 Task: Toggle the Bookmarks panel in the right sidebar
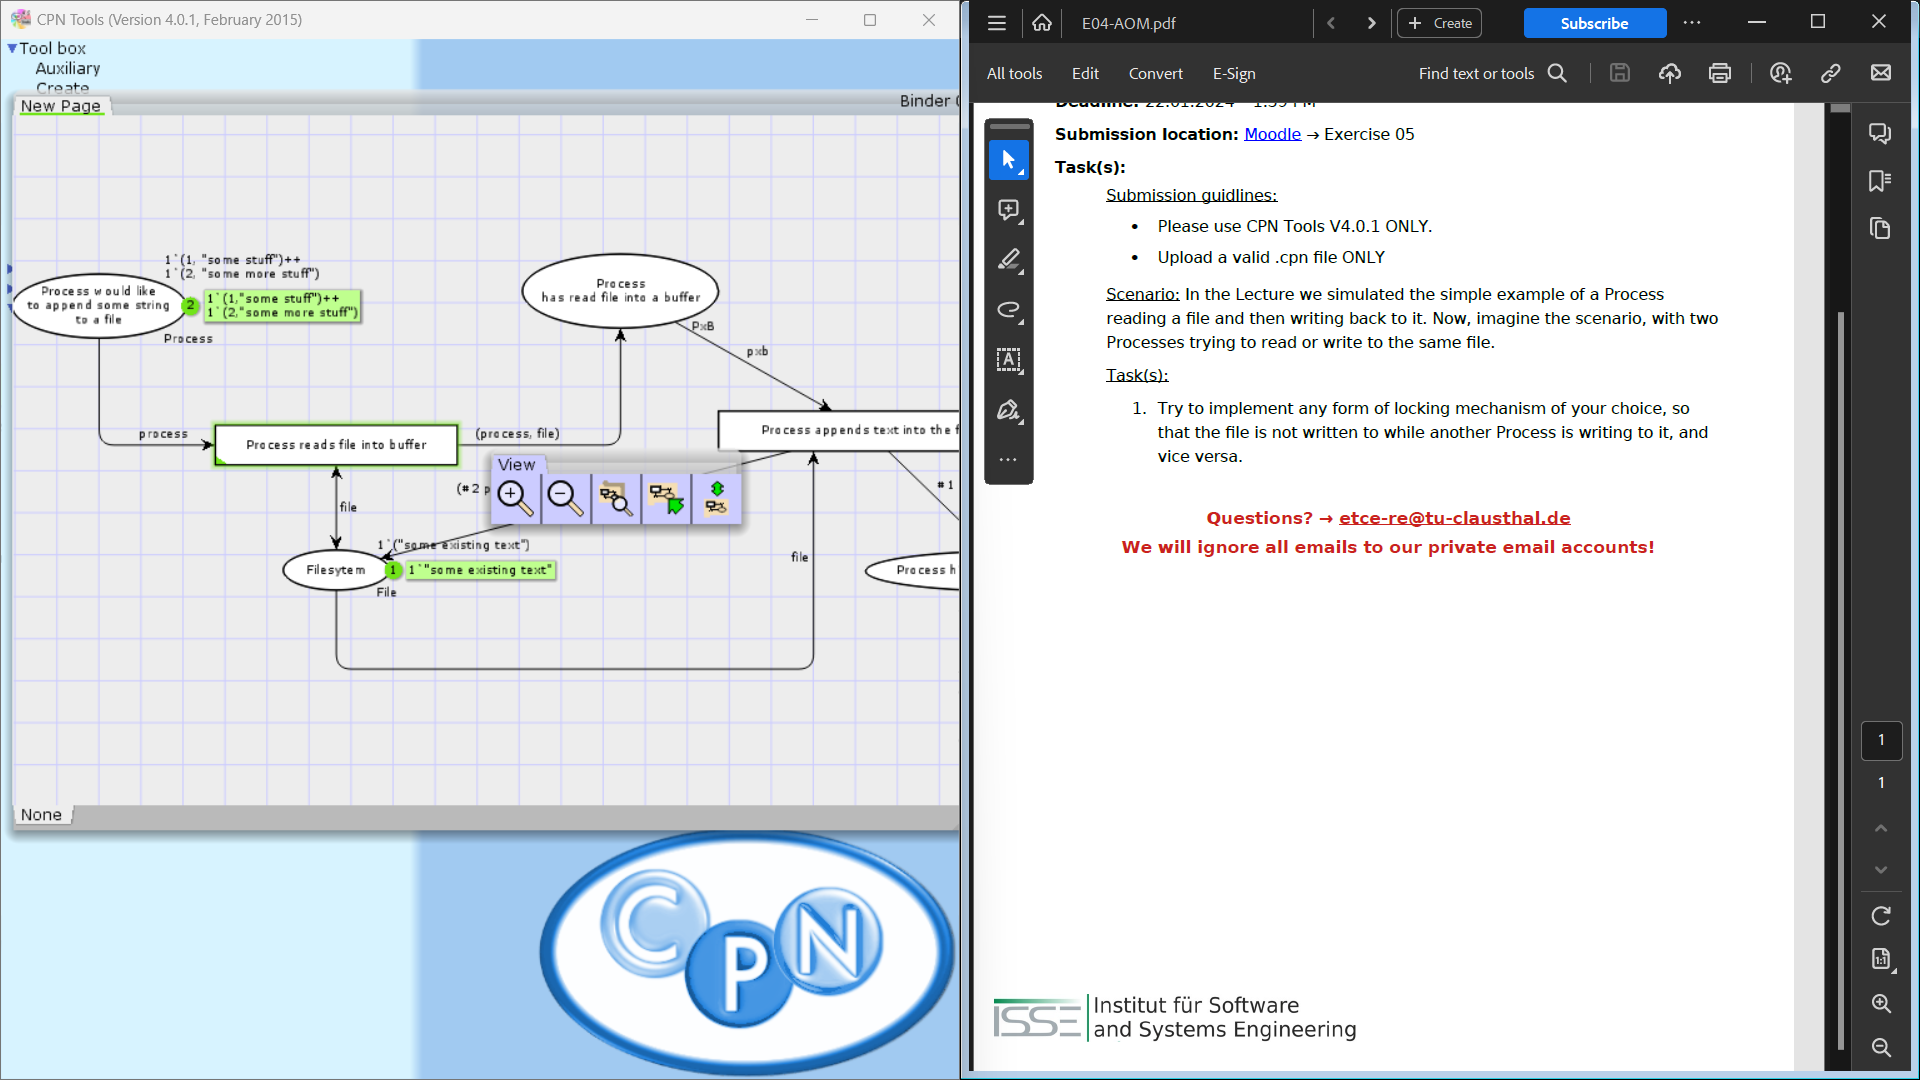click(1879, 180)
